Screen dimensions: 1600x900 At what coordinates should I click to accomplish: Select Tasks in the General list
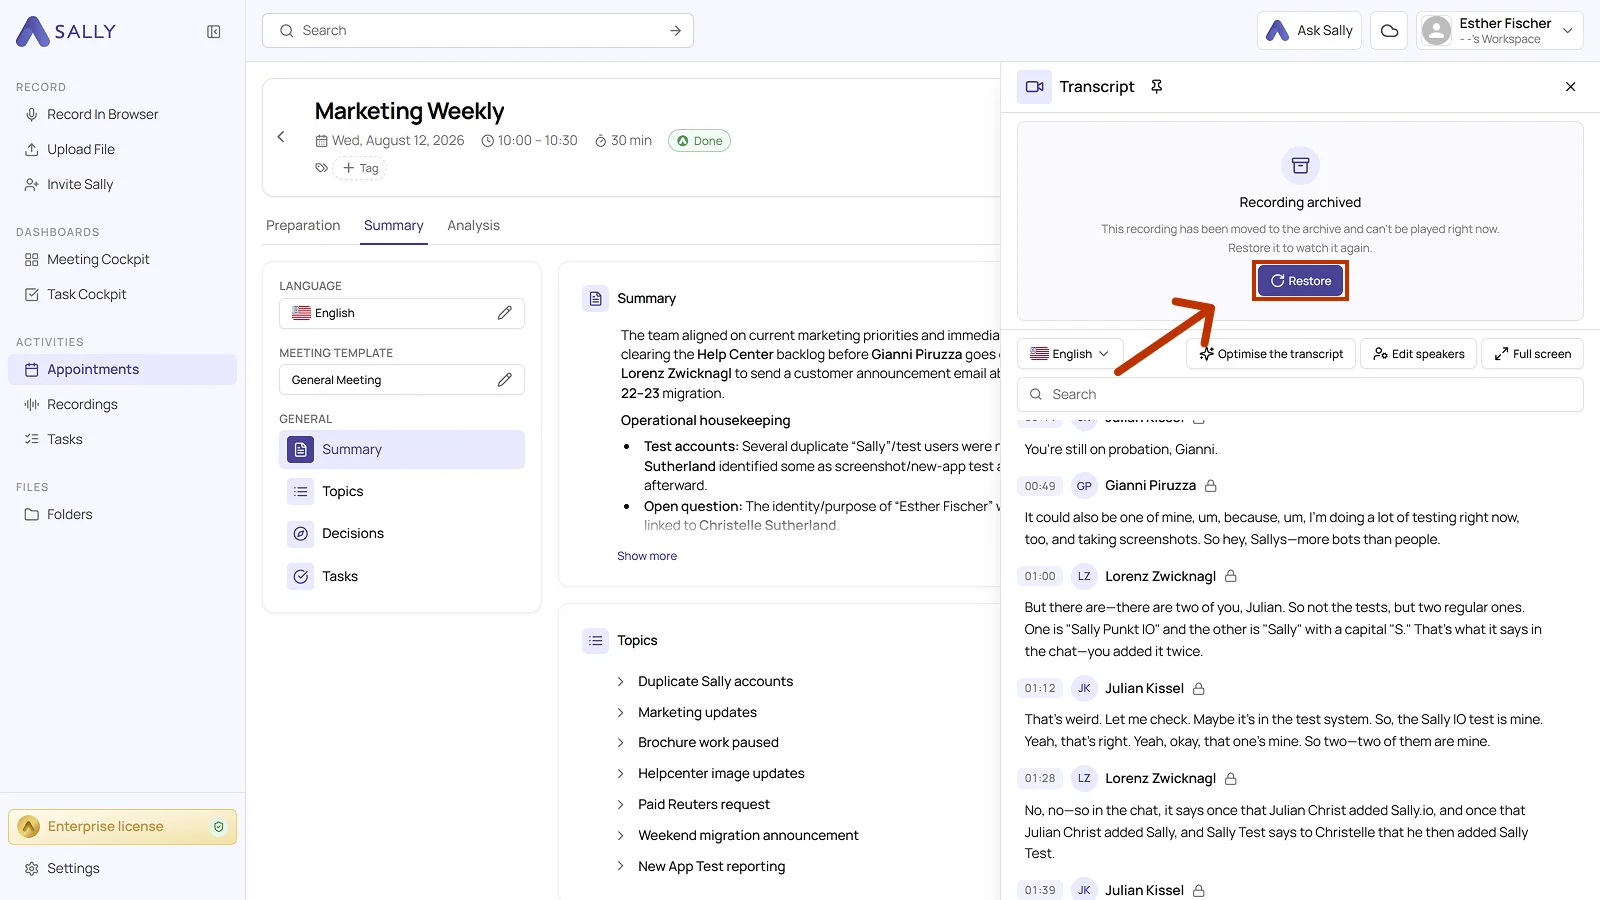click(x=402, y=576)
